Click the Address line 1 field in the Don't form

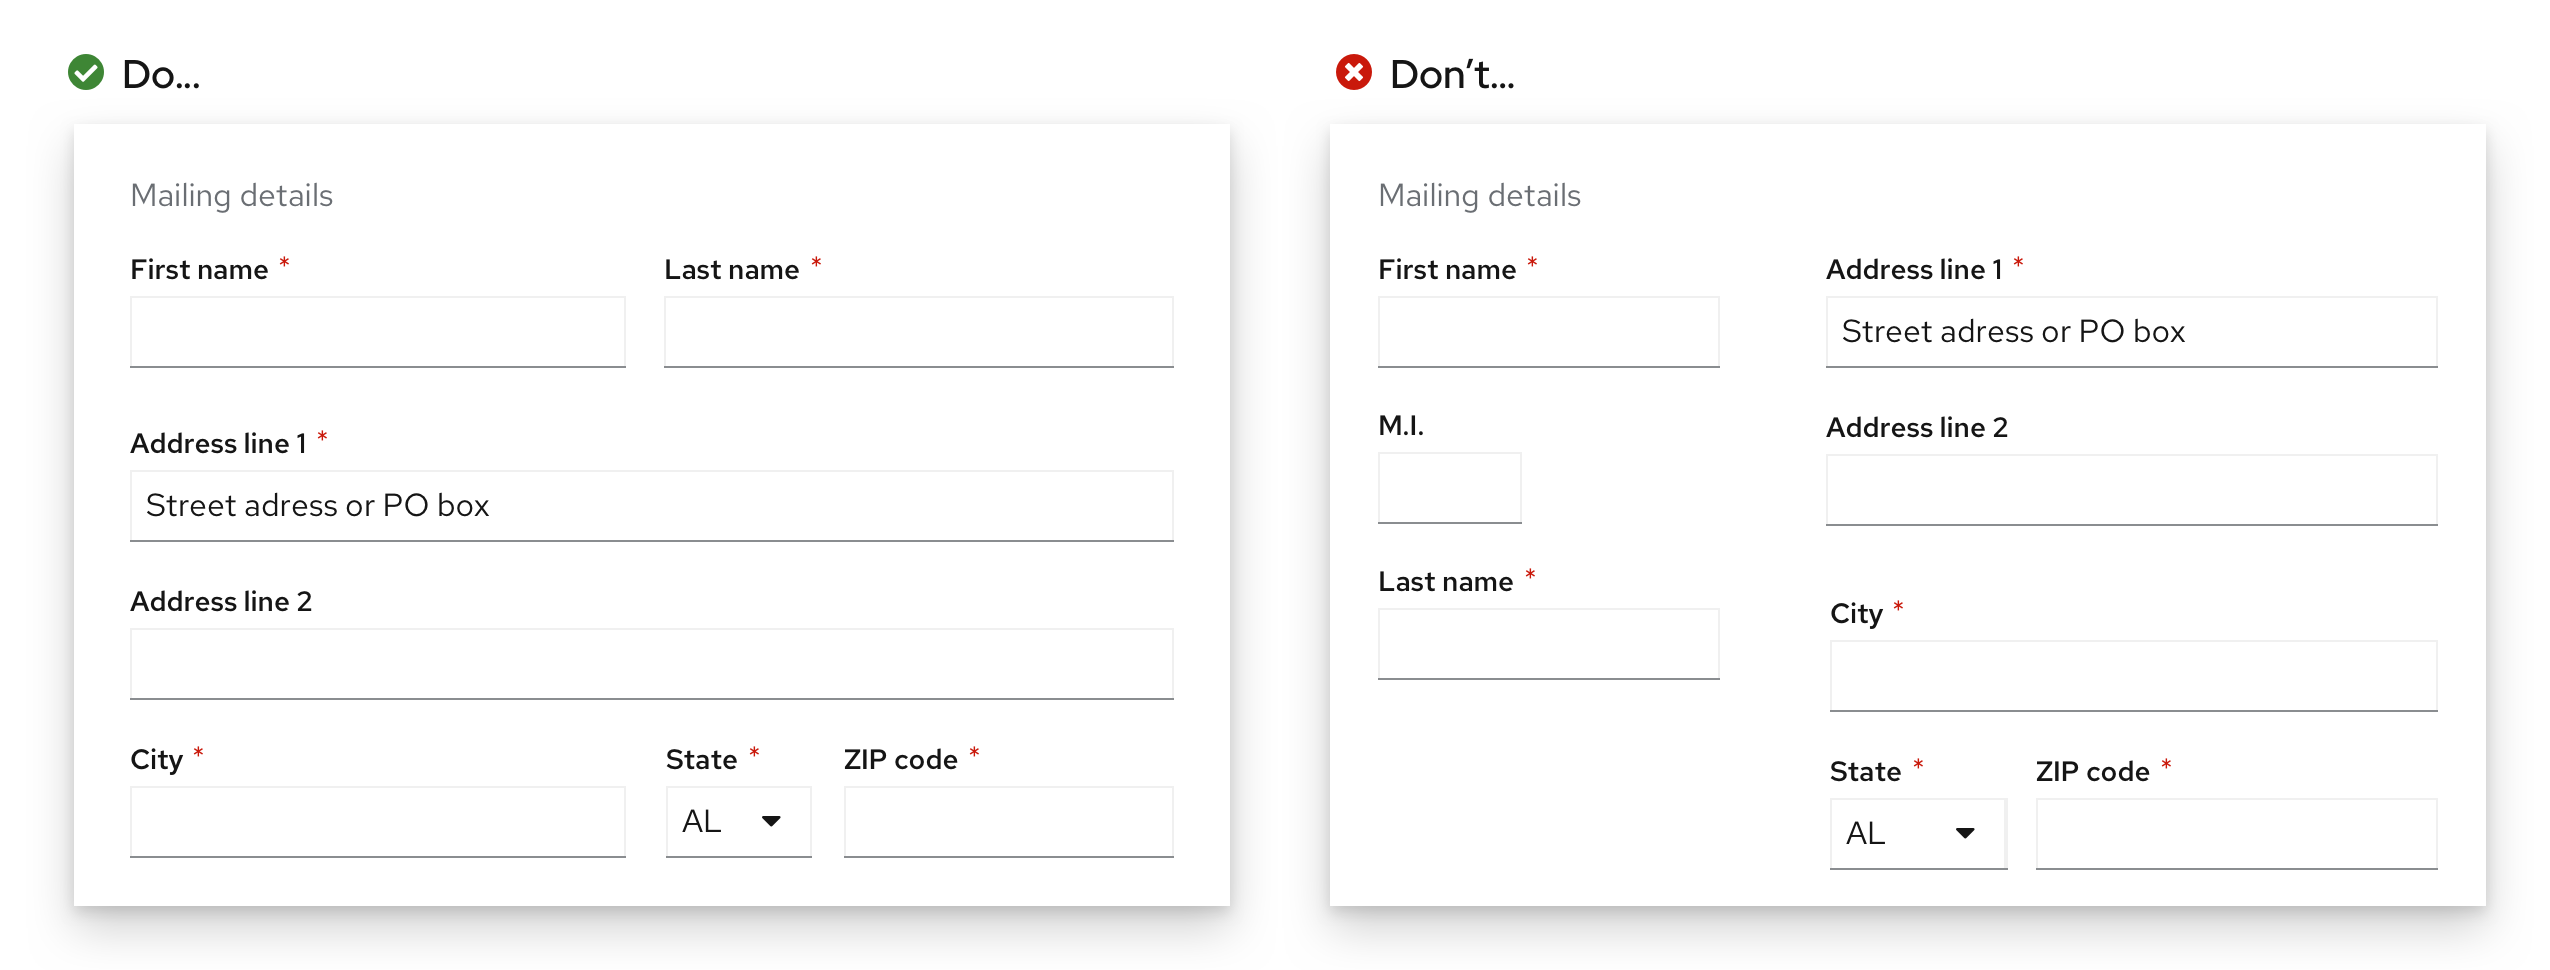click(2131, 332)
